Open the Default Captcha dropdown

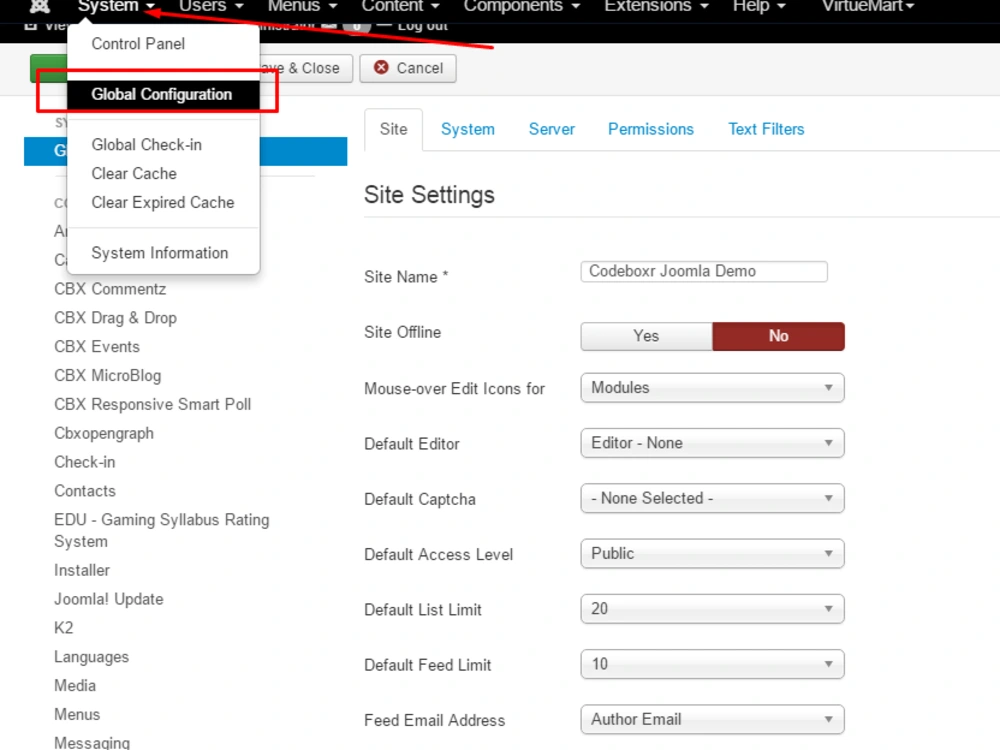[x=712, y=498]
